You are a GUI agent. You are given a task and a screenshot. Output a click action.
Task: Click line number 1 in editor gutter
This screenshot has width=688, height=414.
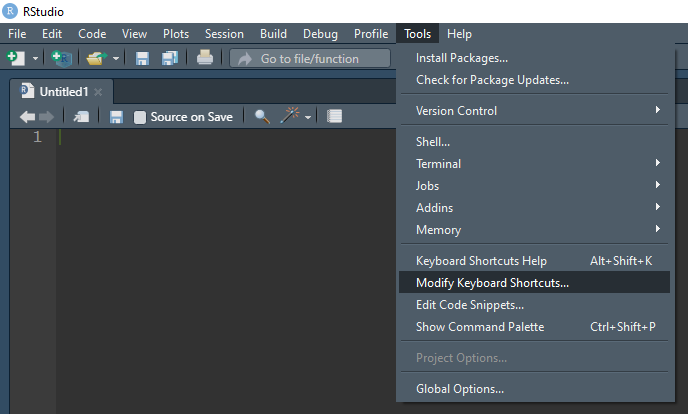[37, 137]
